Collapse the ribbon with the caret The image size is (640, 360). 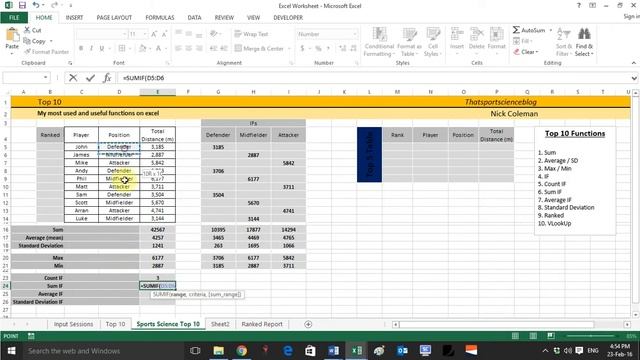click(633, 63)
